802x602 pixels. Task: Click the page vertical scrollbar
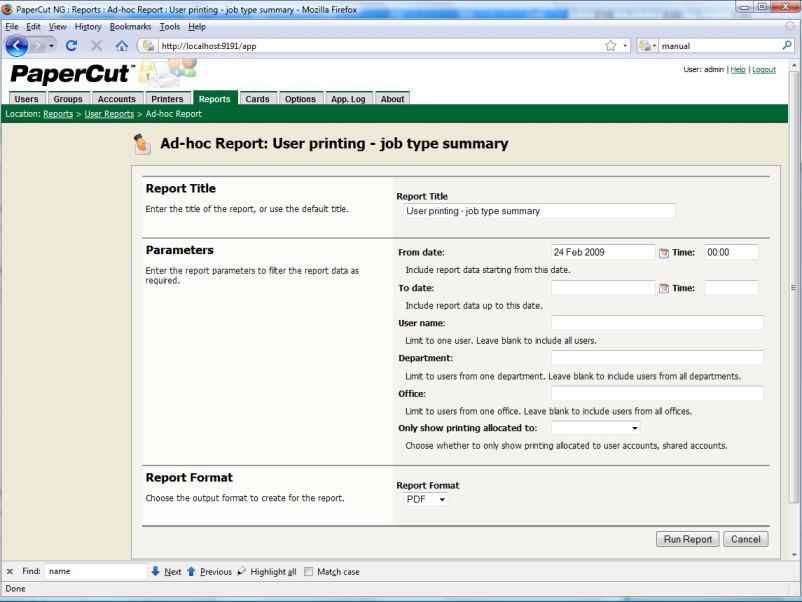click(793, 286)
